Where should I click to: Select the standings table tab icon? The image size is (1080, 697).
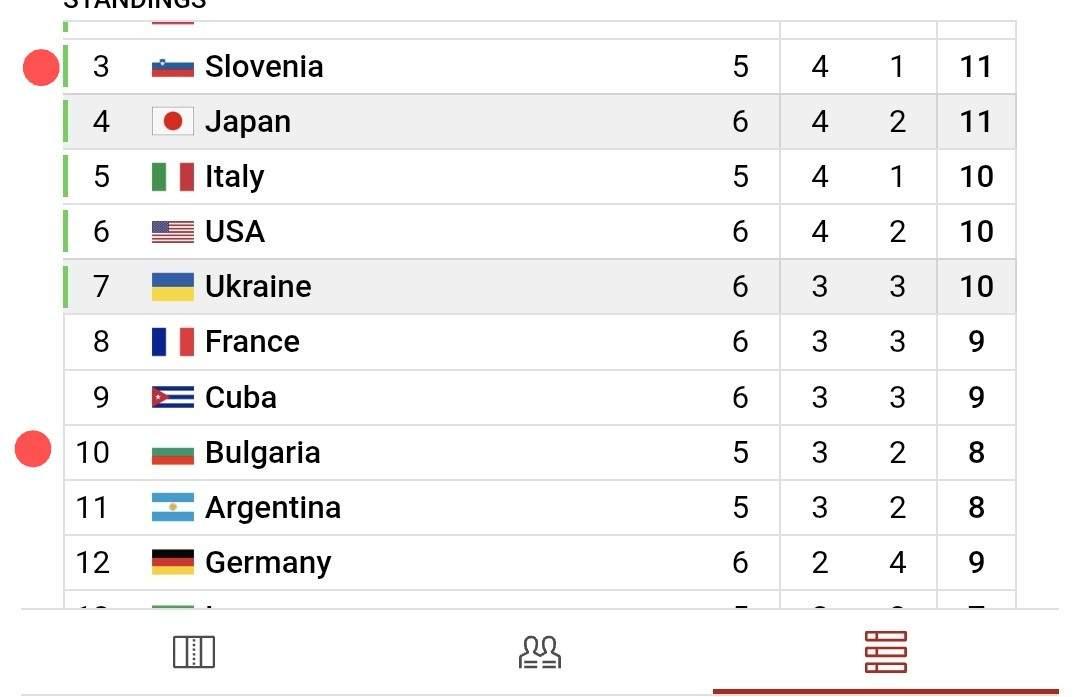point(885,652)
